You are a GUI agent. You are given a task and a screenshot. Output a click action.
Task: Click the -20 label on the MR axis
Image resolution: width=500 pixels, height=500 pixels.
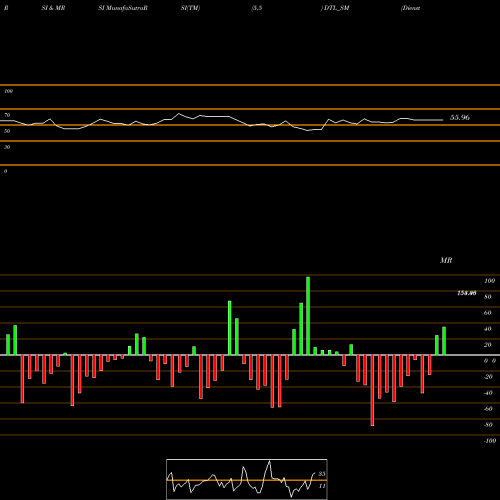(x=488, y=377)
